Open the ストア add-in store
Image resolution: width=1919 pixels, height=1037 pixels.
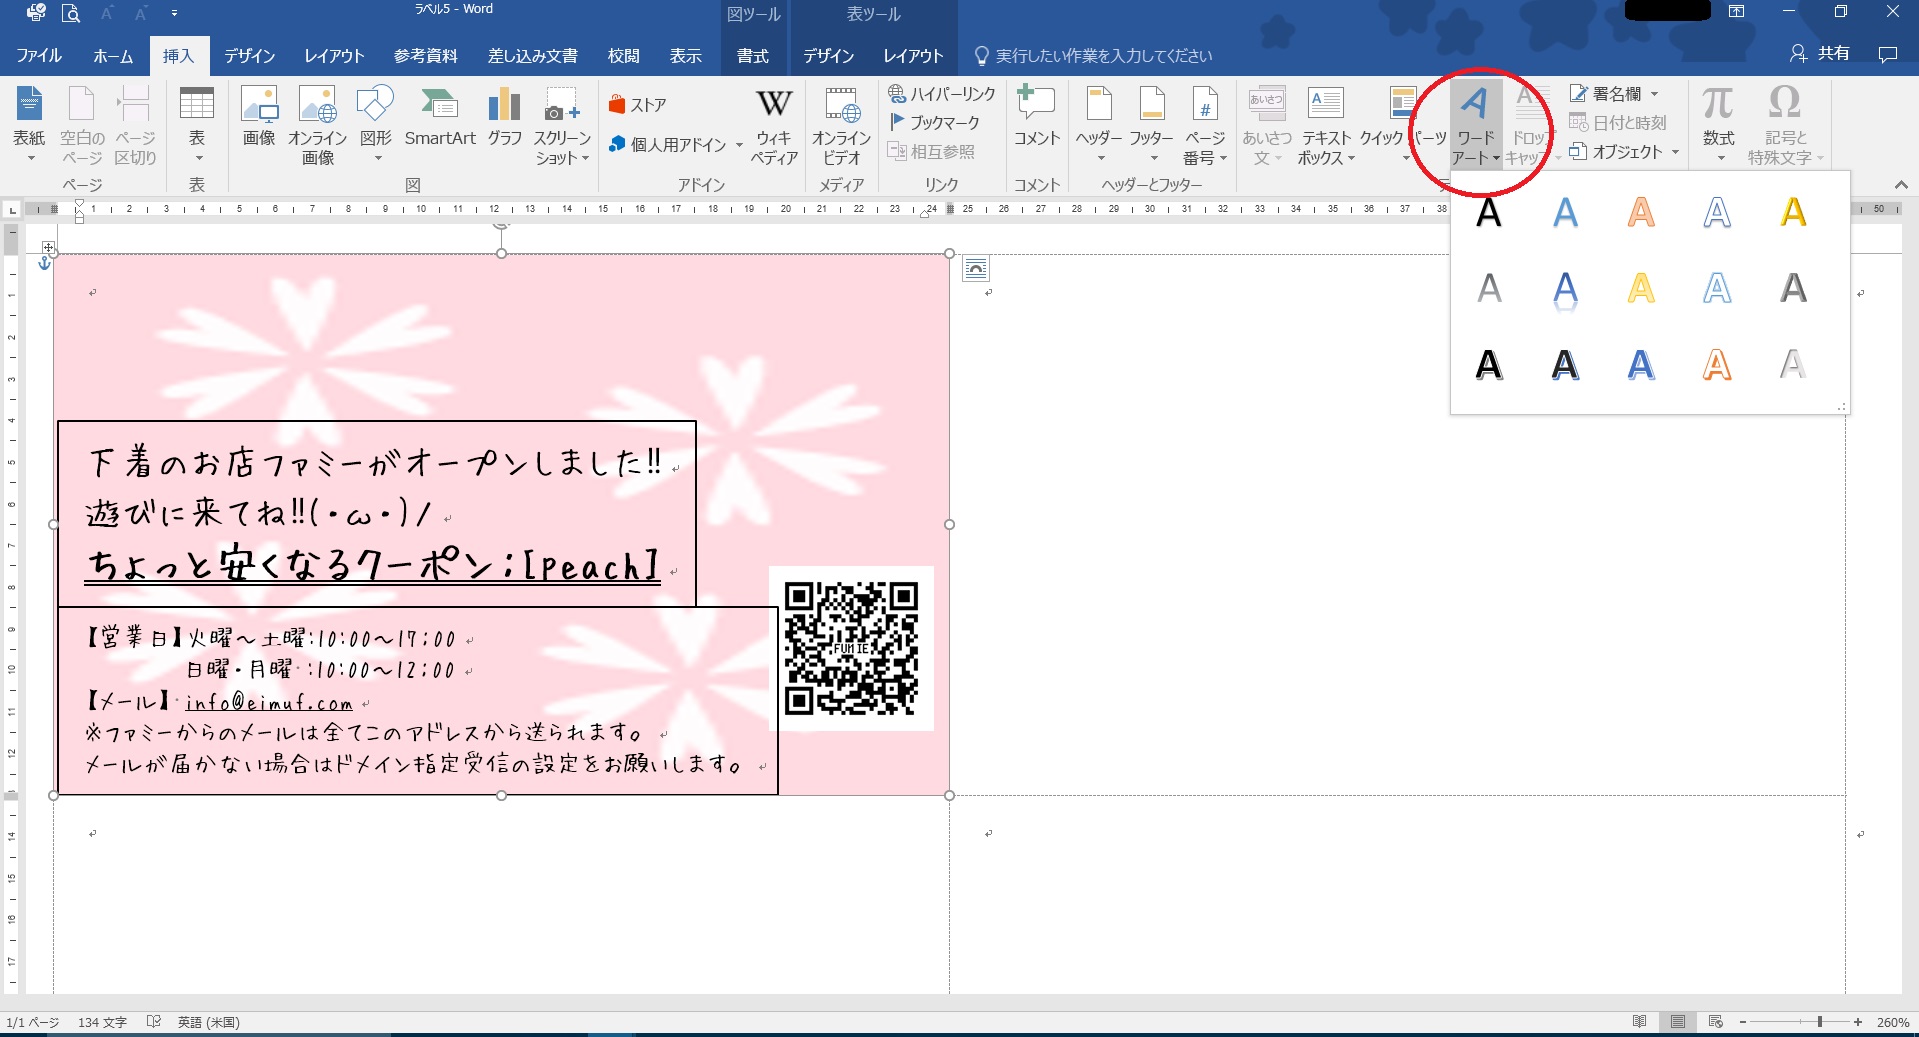[637, 105]
